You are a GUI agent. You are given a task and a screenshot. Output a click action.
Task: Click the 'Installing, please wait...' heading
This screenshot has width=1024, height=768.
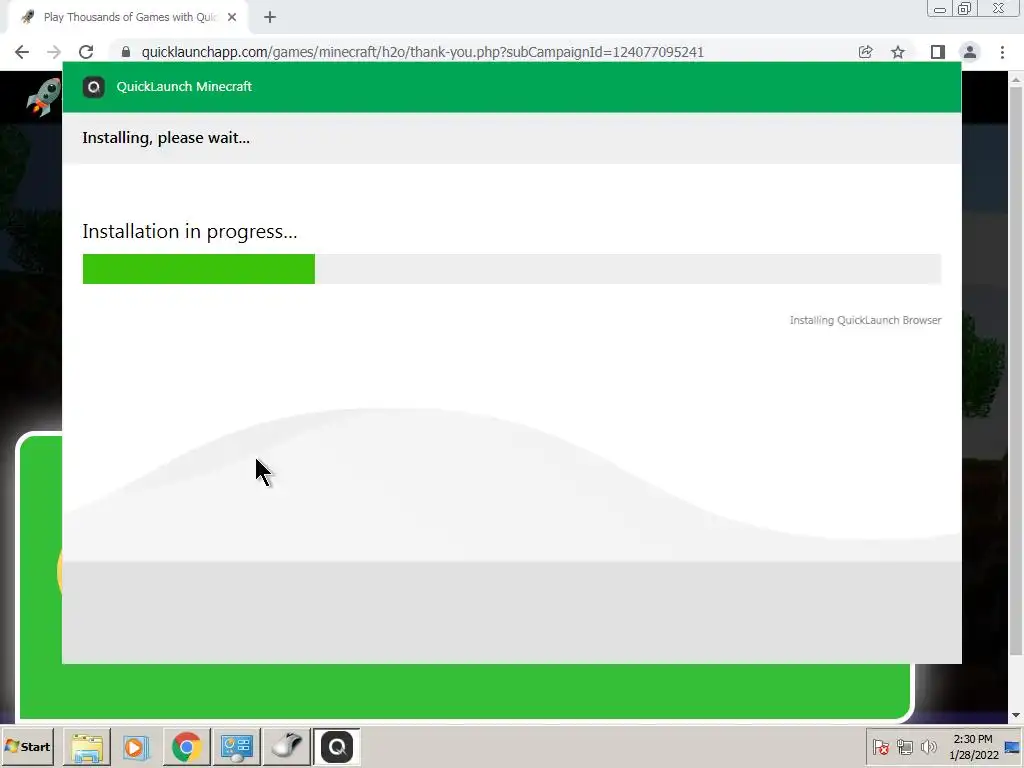(x=166, y=138)
